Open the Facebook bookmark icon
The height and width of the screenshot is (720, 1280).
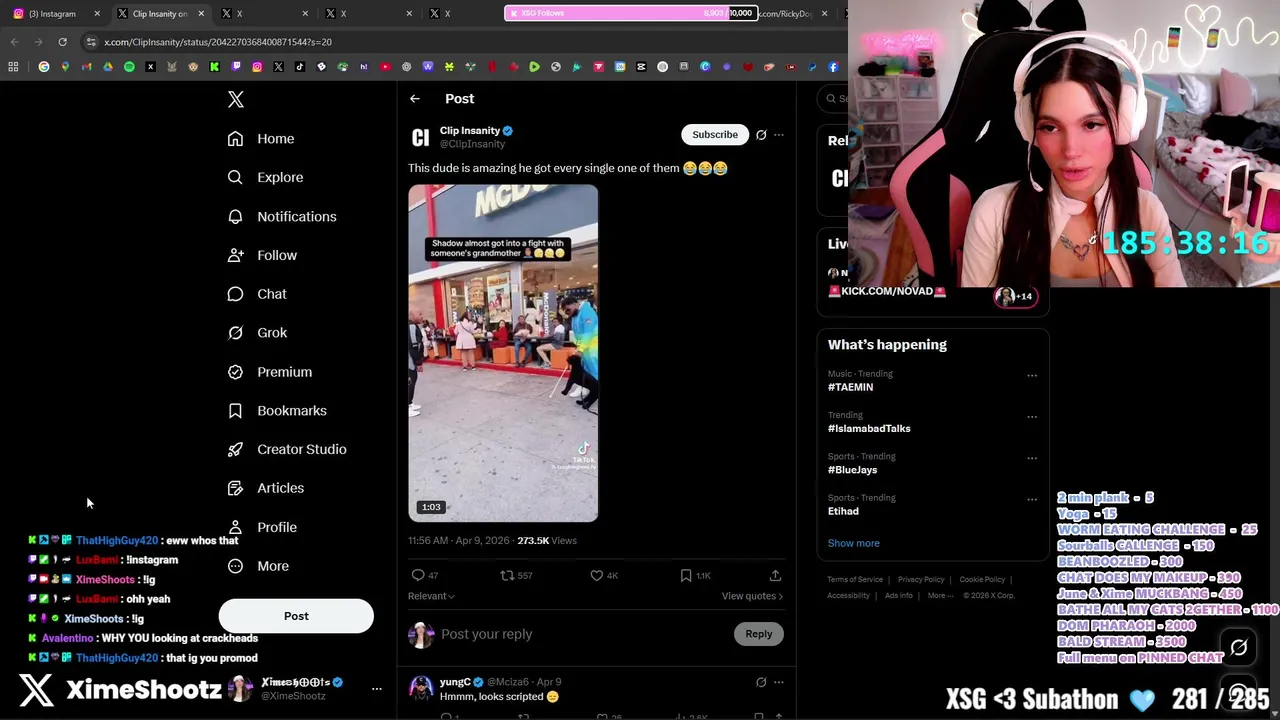pos(833,67)
